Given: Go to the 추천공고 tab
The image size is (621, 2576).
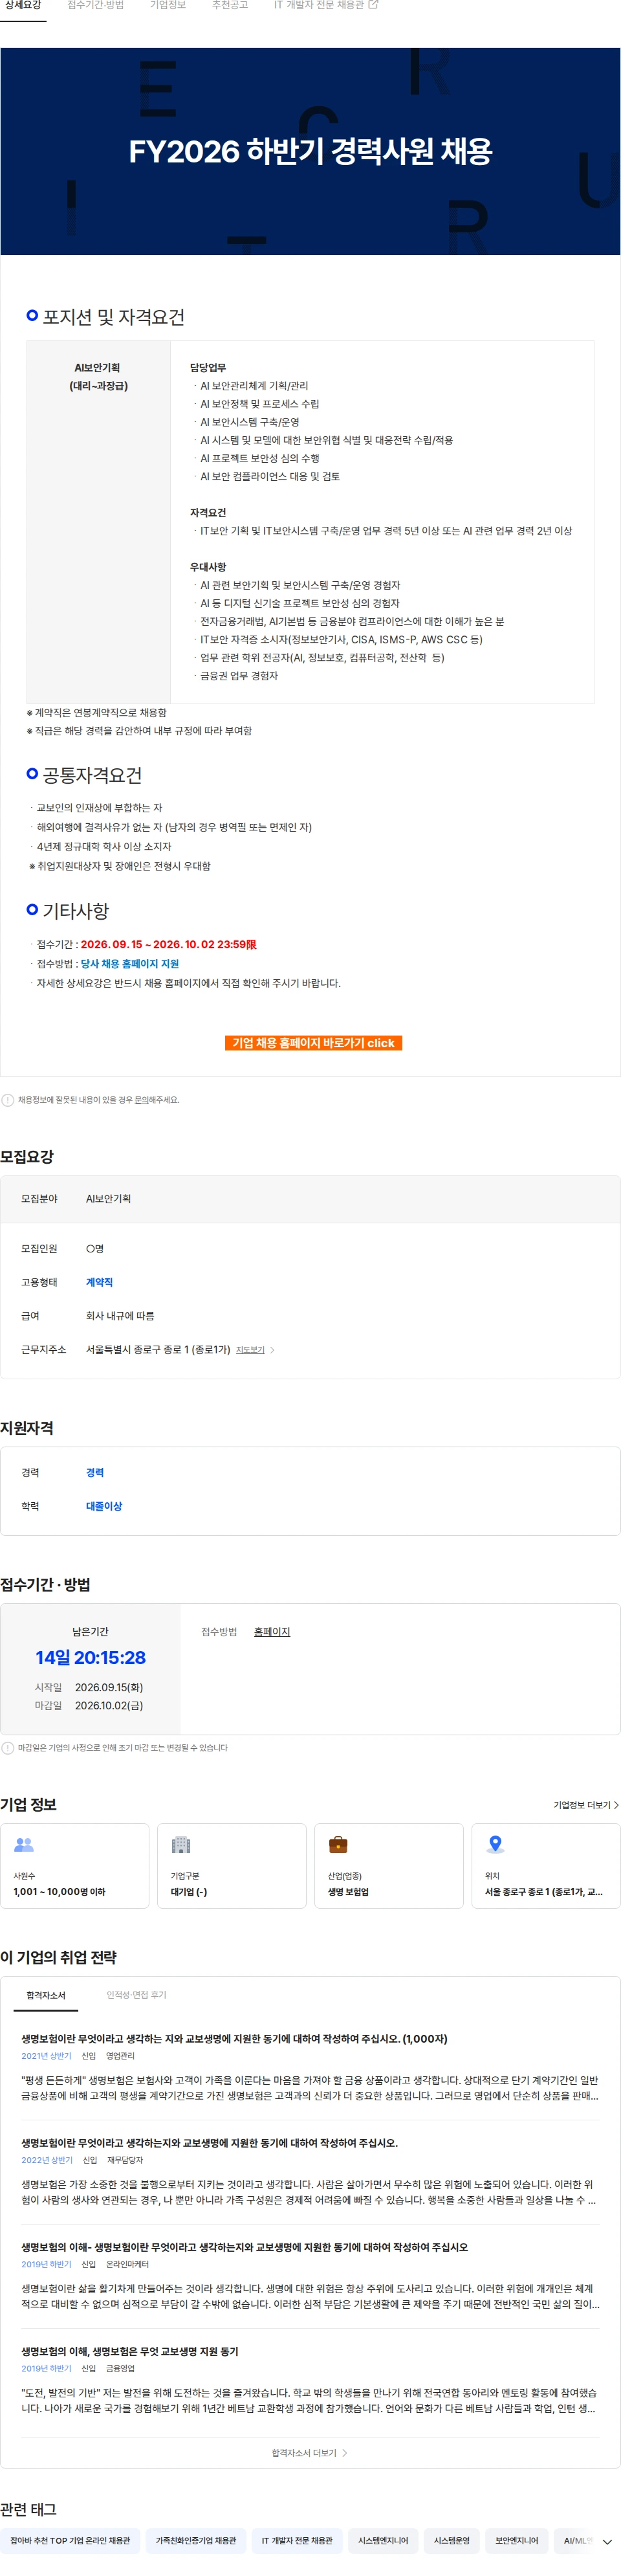Looking at the screenshot, I should coord(230,6).
